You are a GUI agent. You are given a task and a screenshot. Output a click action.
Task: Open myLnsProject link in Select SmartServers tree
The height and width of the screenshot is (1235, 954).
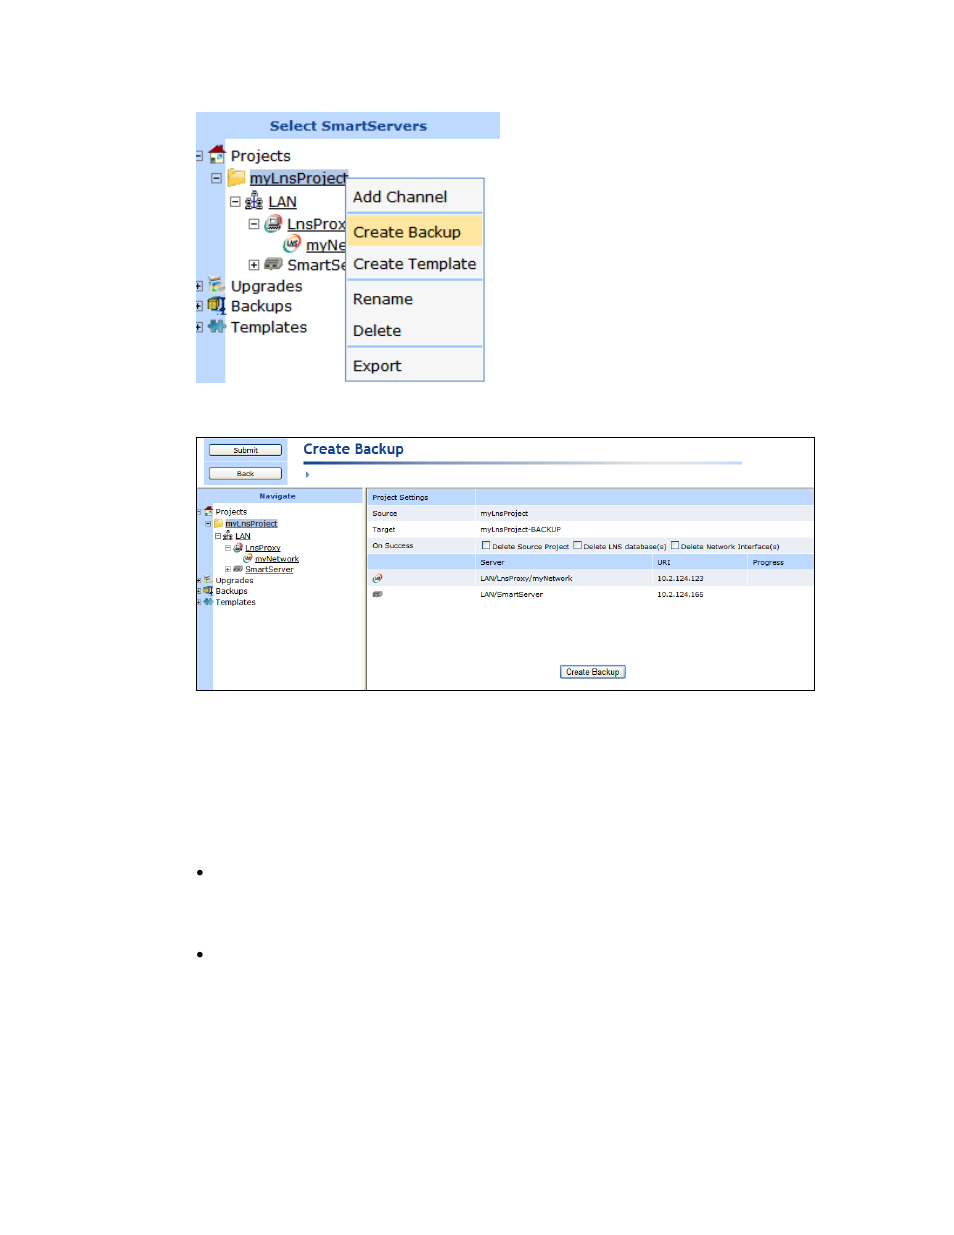point(298,178)
